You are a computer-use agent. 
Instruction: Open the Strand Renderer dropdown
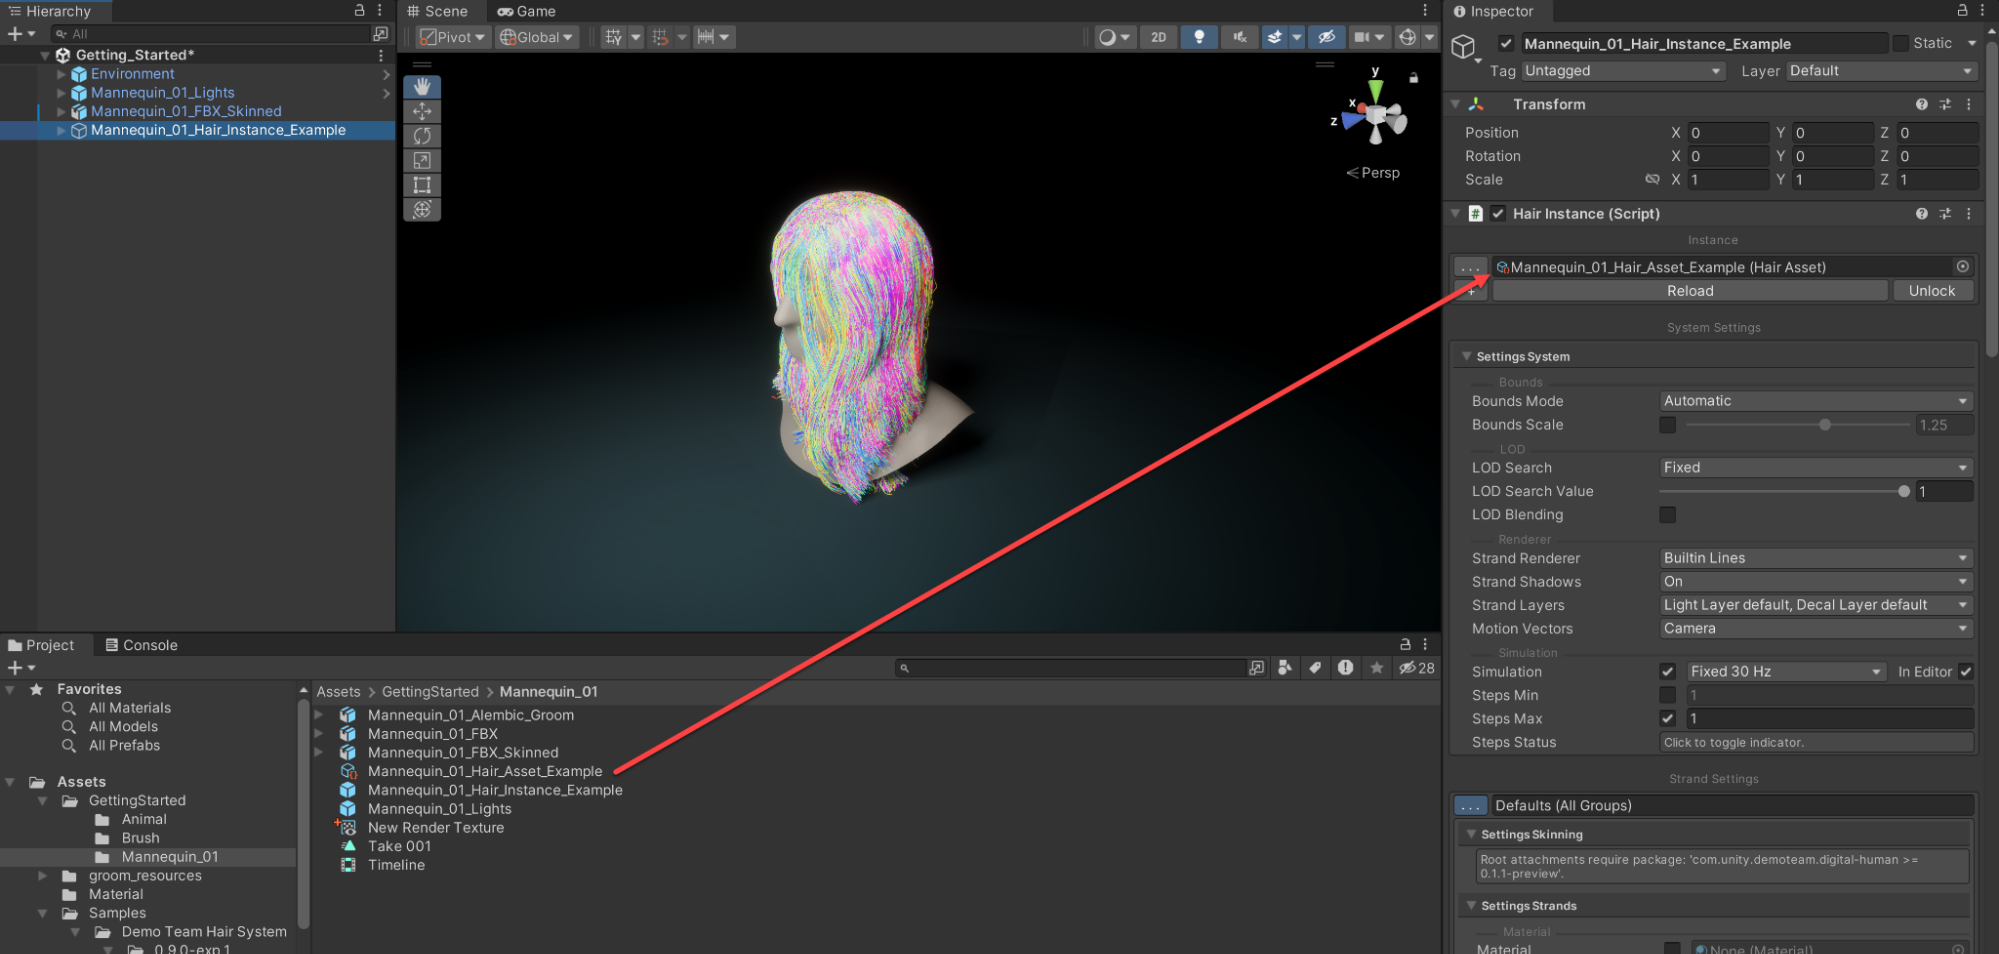pyautogui.click(x=1814, y=558)
